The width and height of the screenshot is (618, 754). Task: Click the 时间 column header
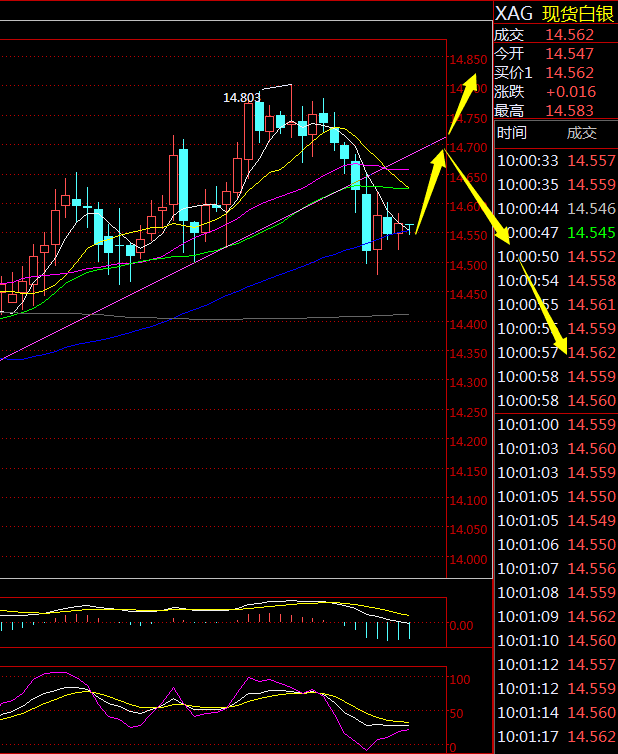(512, 132)
